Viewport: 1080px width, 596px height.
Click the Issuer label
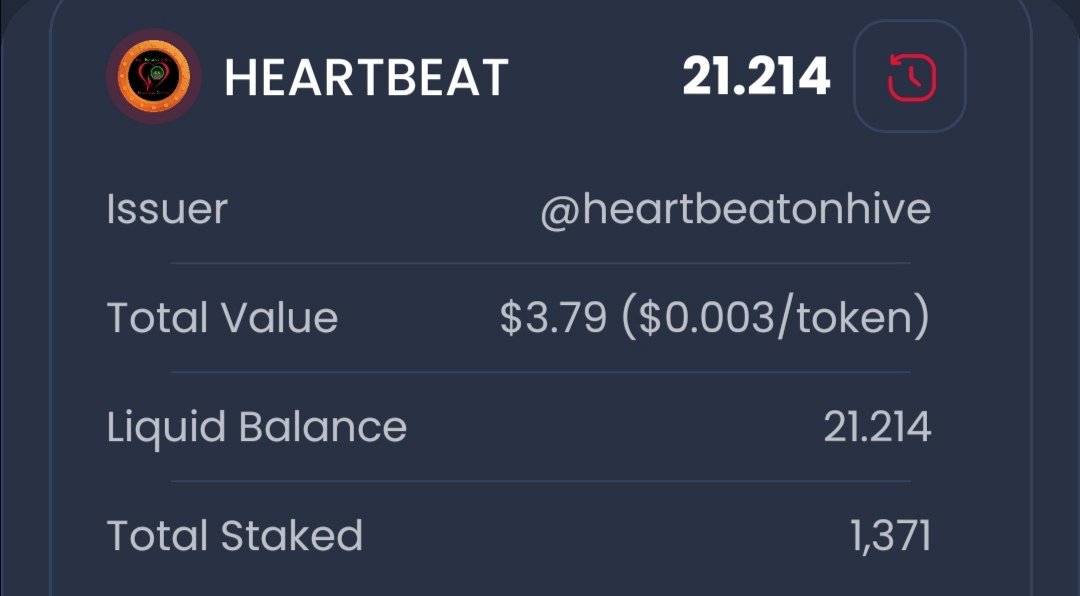tap(167, 210)
